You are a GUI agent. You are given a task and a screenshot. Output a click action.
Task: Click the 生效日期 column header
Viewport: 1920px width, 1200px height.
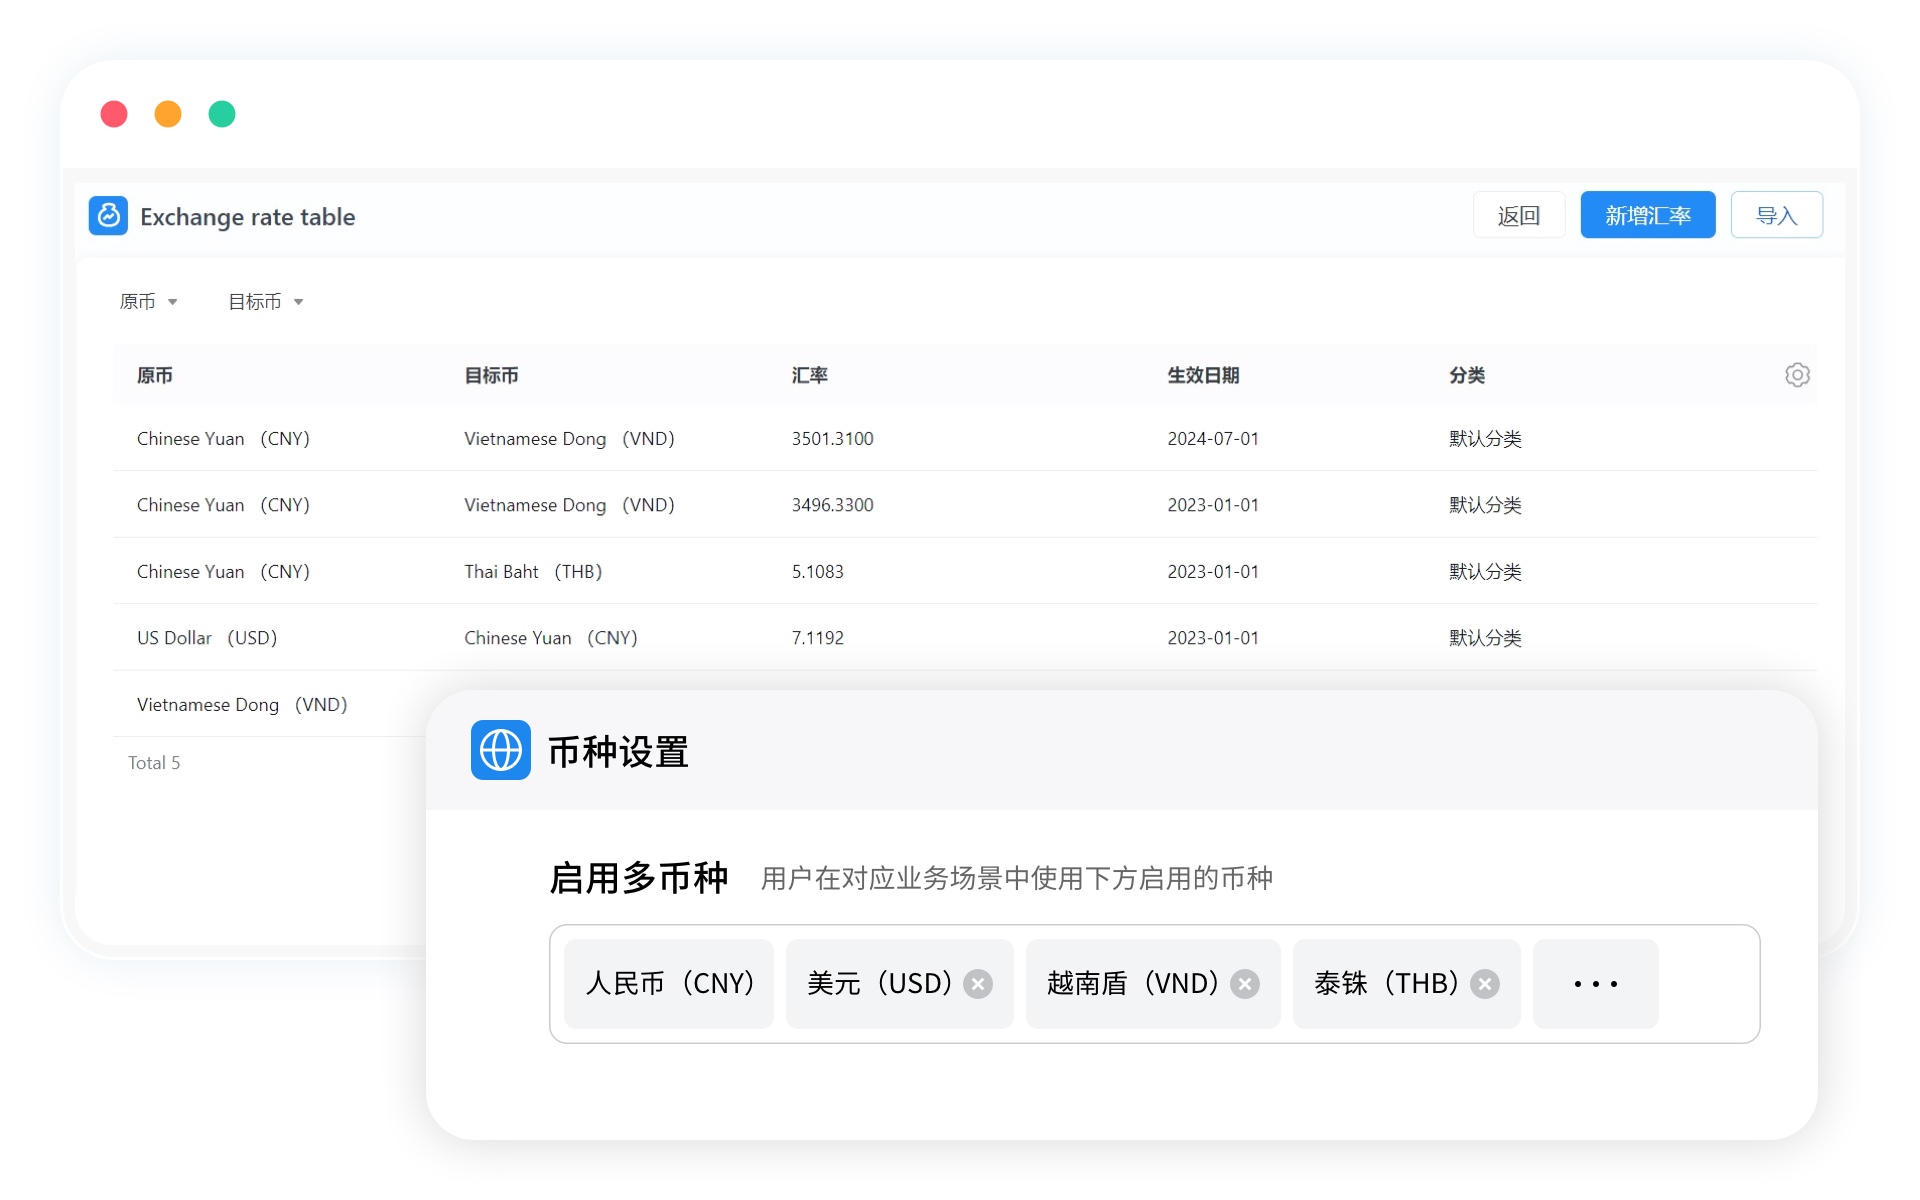coord(1203,375)
